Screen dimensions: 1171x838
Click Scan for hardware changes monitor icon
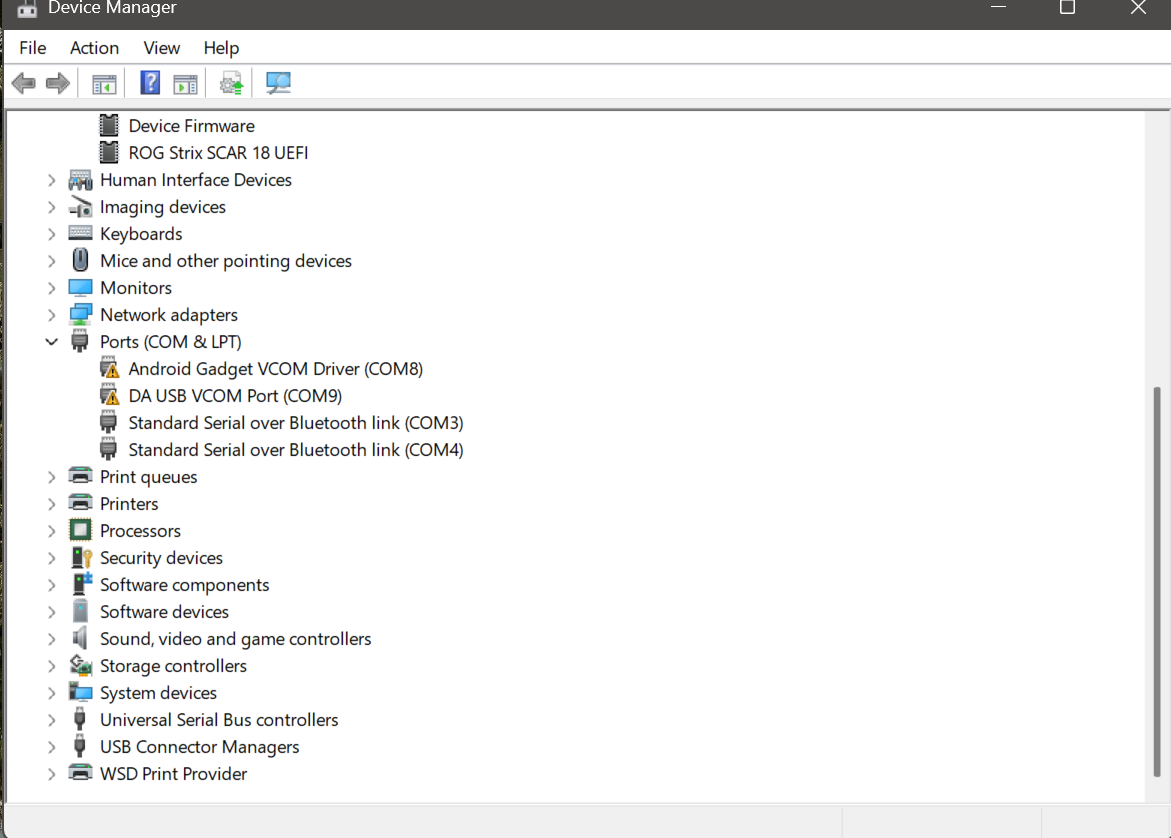pos(278,84)
